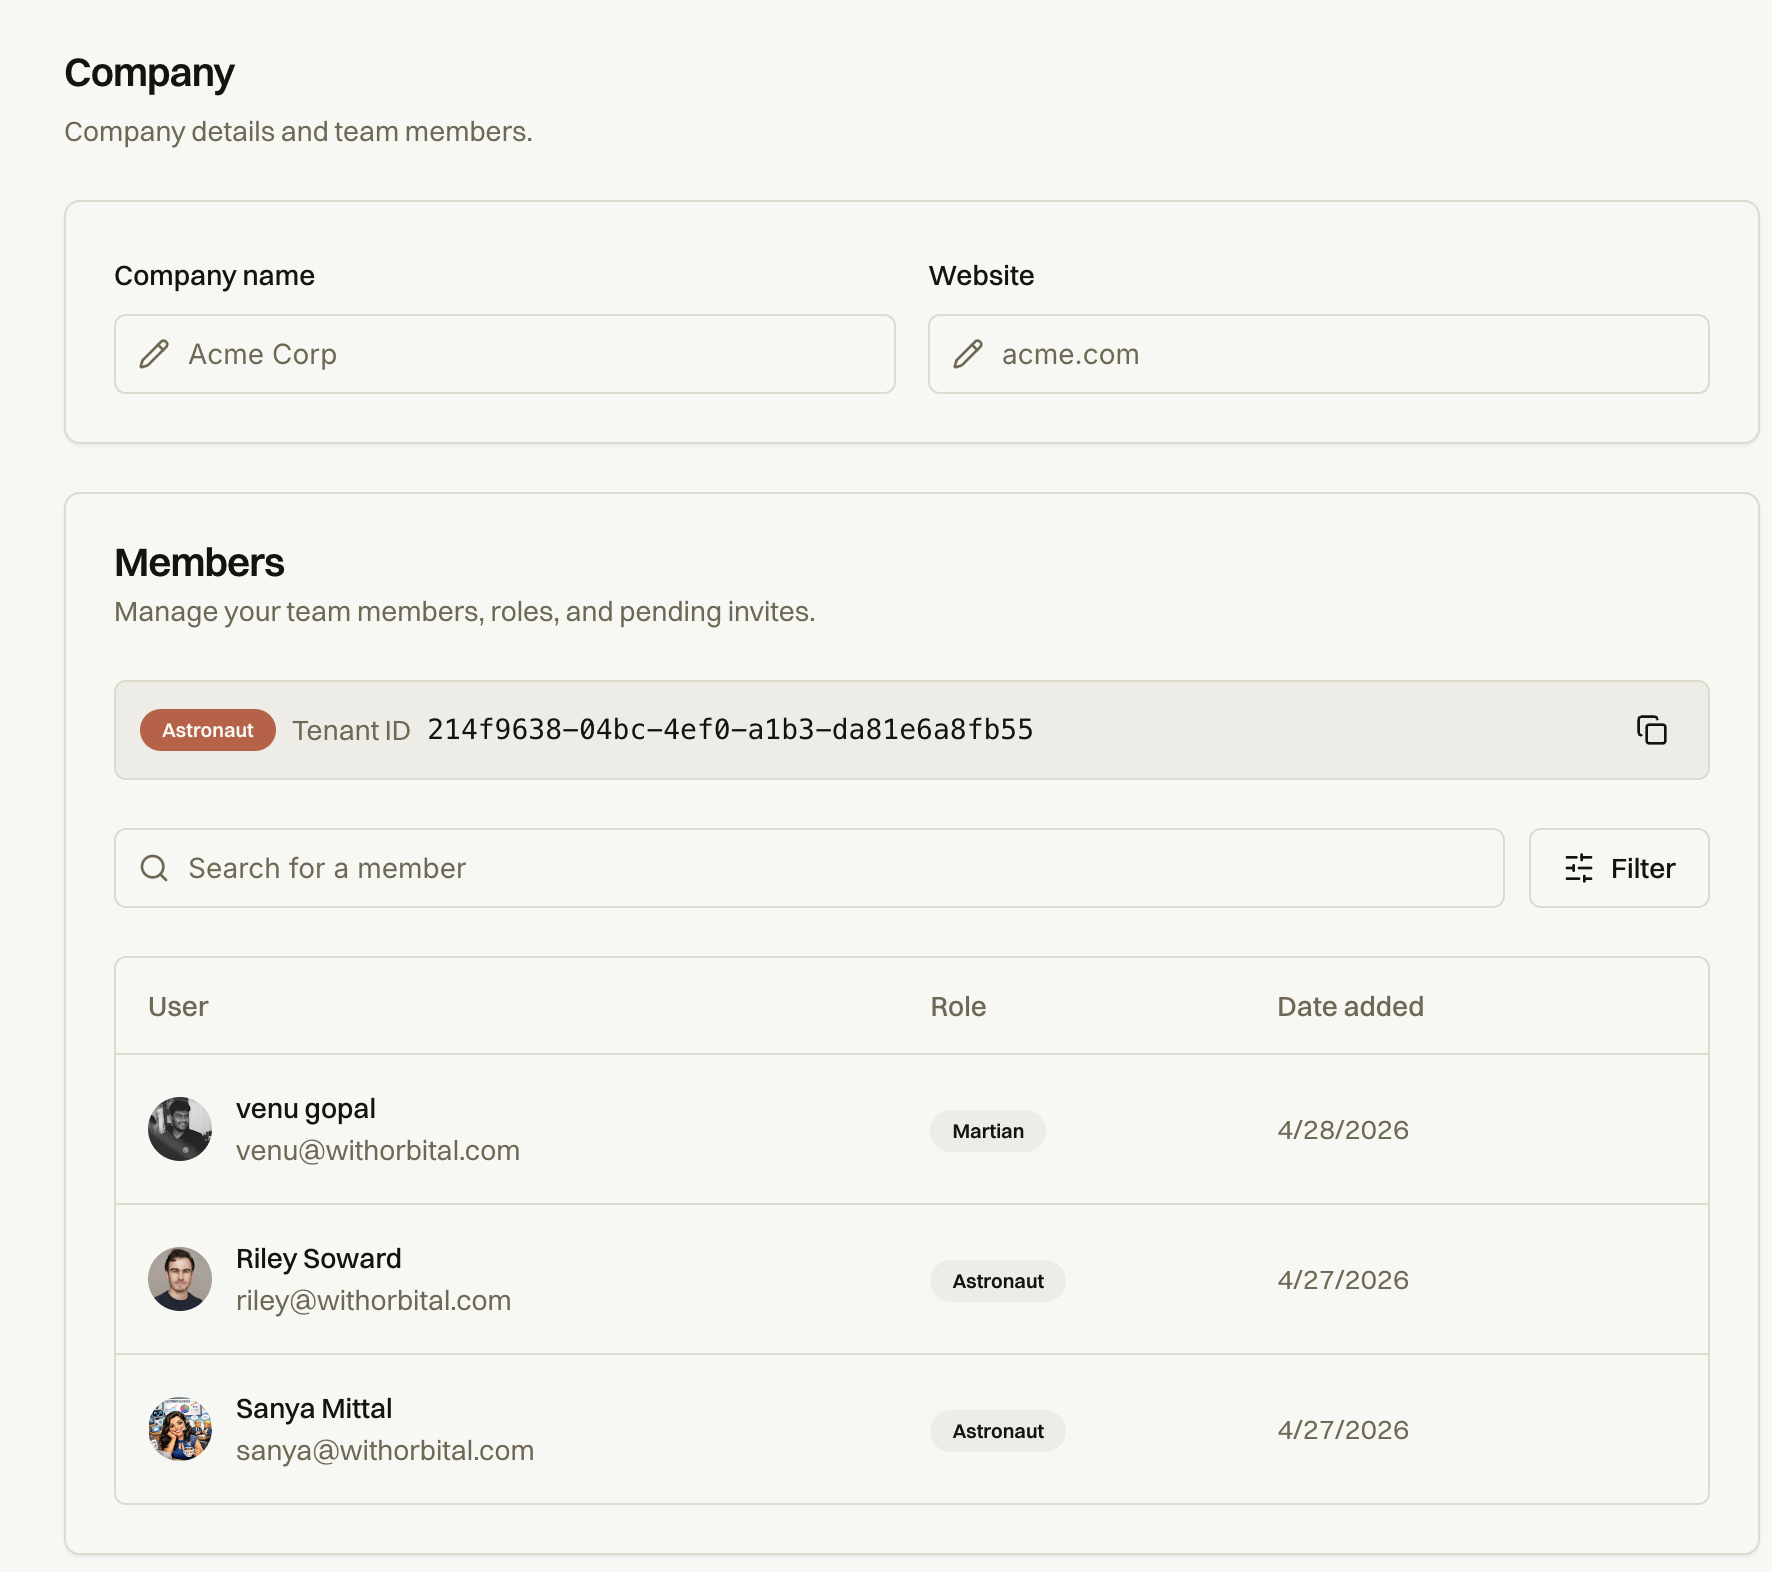The height and width of the screenshot is (1572, 1772).
Task: Open the Filter options
Action: coord(1619,868)
